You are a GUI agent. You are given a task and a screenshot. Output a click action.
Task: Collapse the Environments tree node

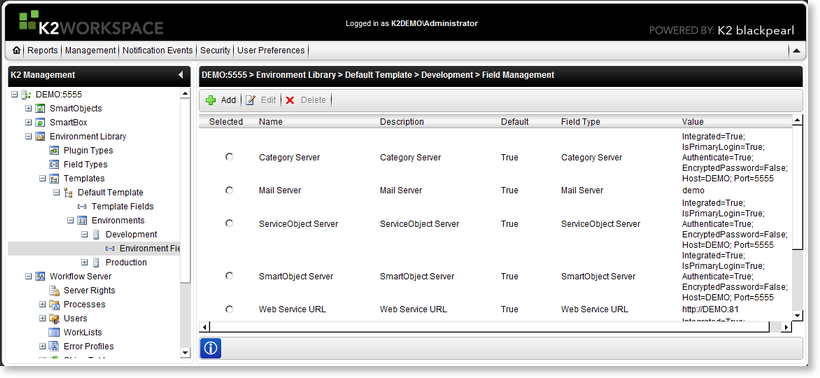pos(71,221)
